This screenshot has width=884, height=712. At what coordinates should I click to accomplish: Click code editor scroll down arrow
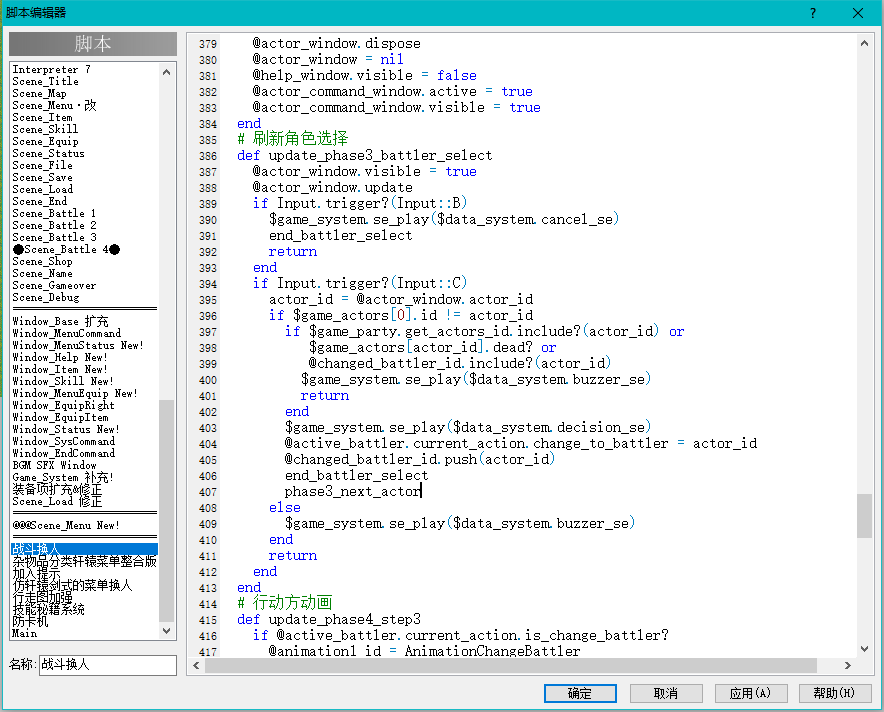point(864,649)
